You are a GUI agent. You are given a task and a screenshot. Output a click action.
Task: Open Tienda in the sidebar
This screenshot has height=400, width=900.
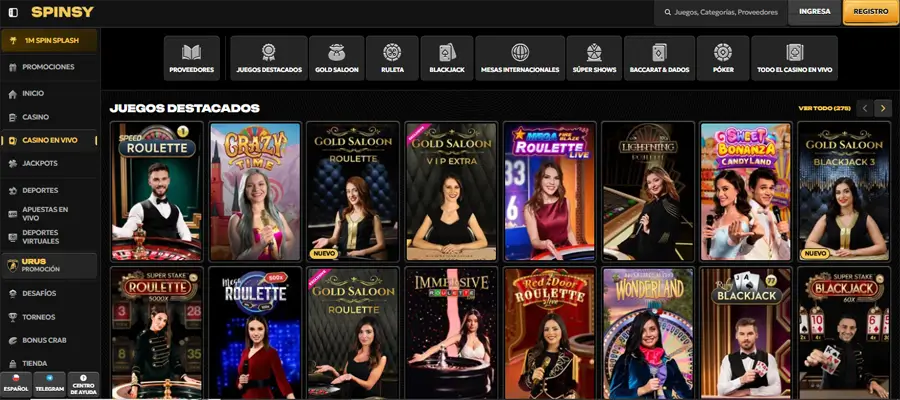coord(49,363)
